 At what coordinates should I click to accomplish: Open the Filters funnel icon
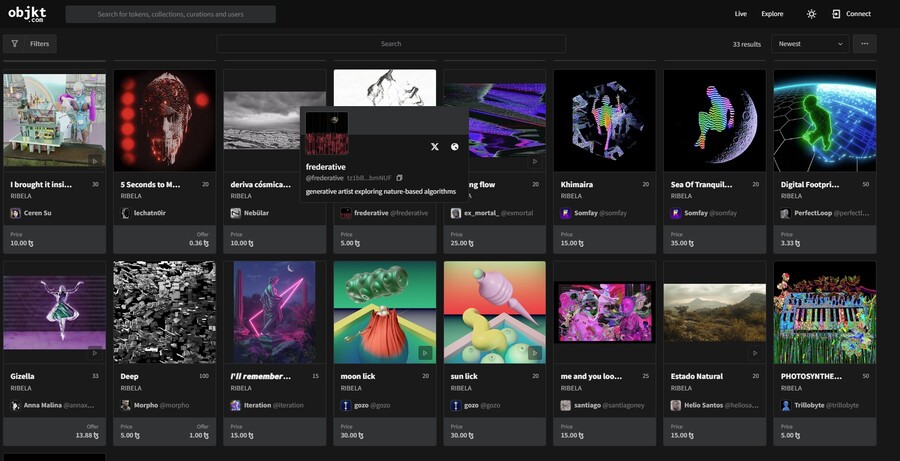click(x=14, y=44)
